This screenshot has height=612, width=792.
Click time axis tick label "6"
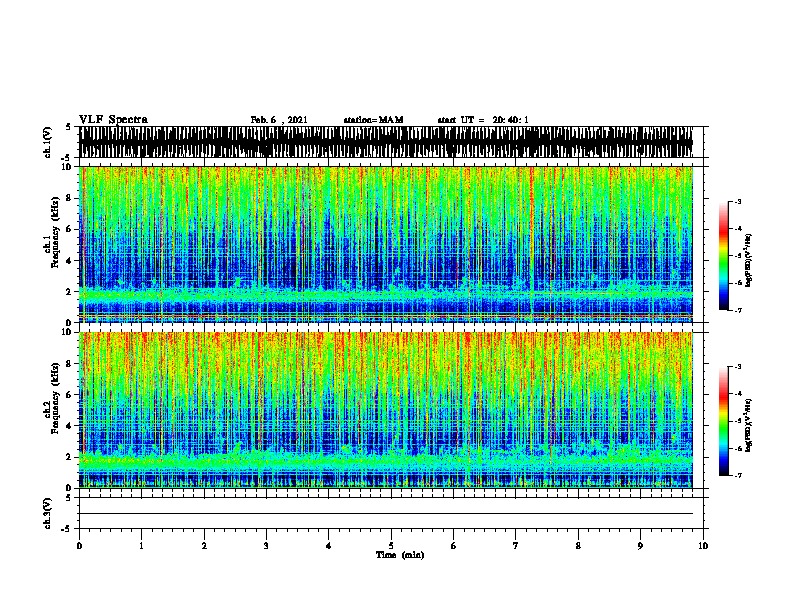453,546
